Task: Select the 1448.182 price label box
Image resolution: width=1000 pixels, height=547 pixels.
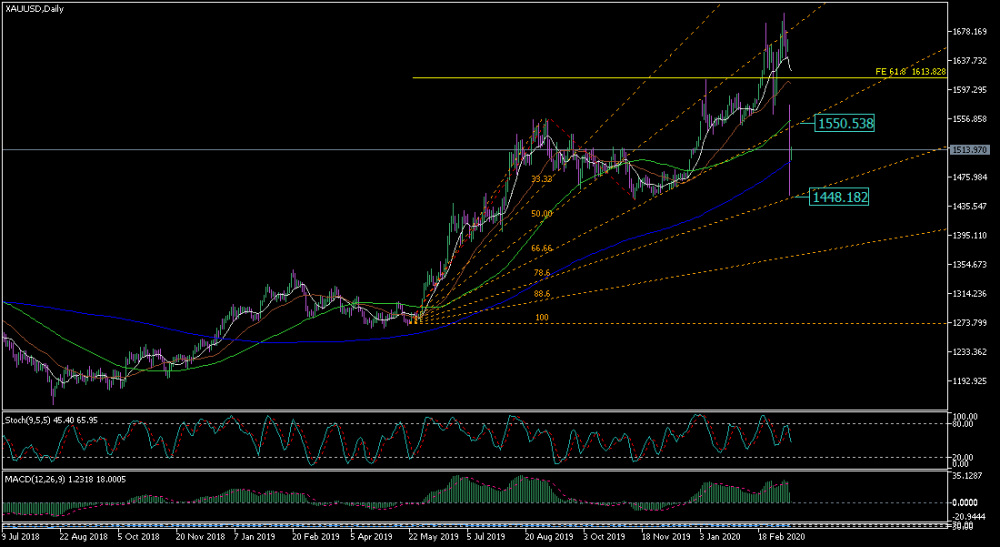Action: [840, 198]
